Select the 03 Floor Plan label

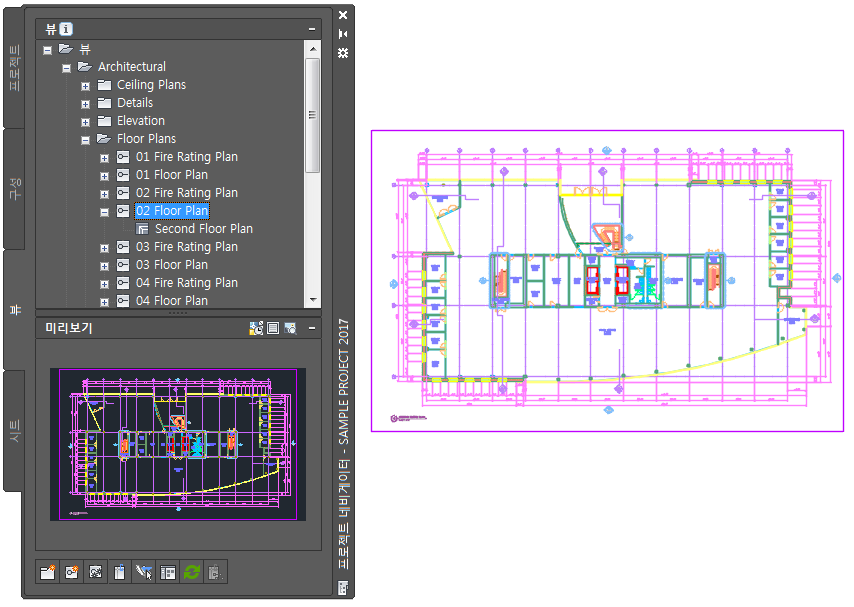click(x=172, y=265)
